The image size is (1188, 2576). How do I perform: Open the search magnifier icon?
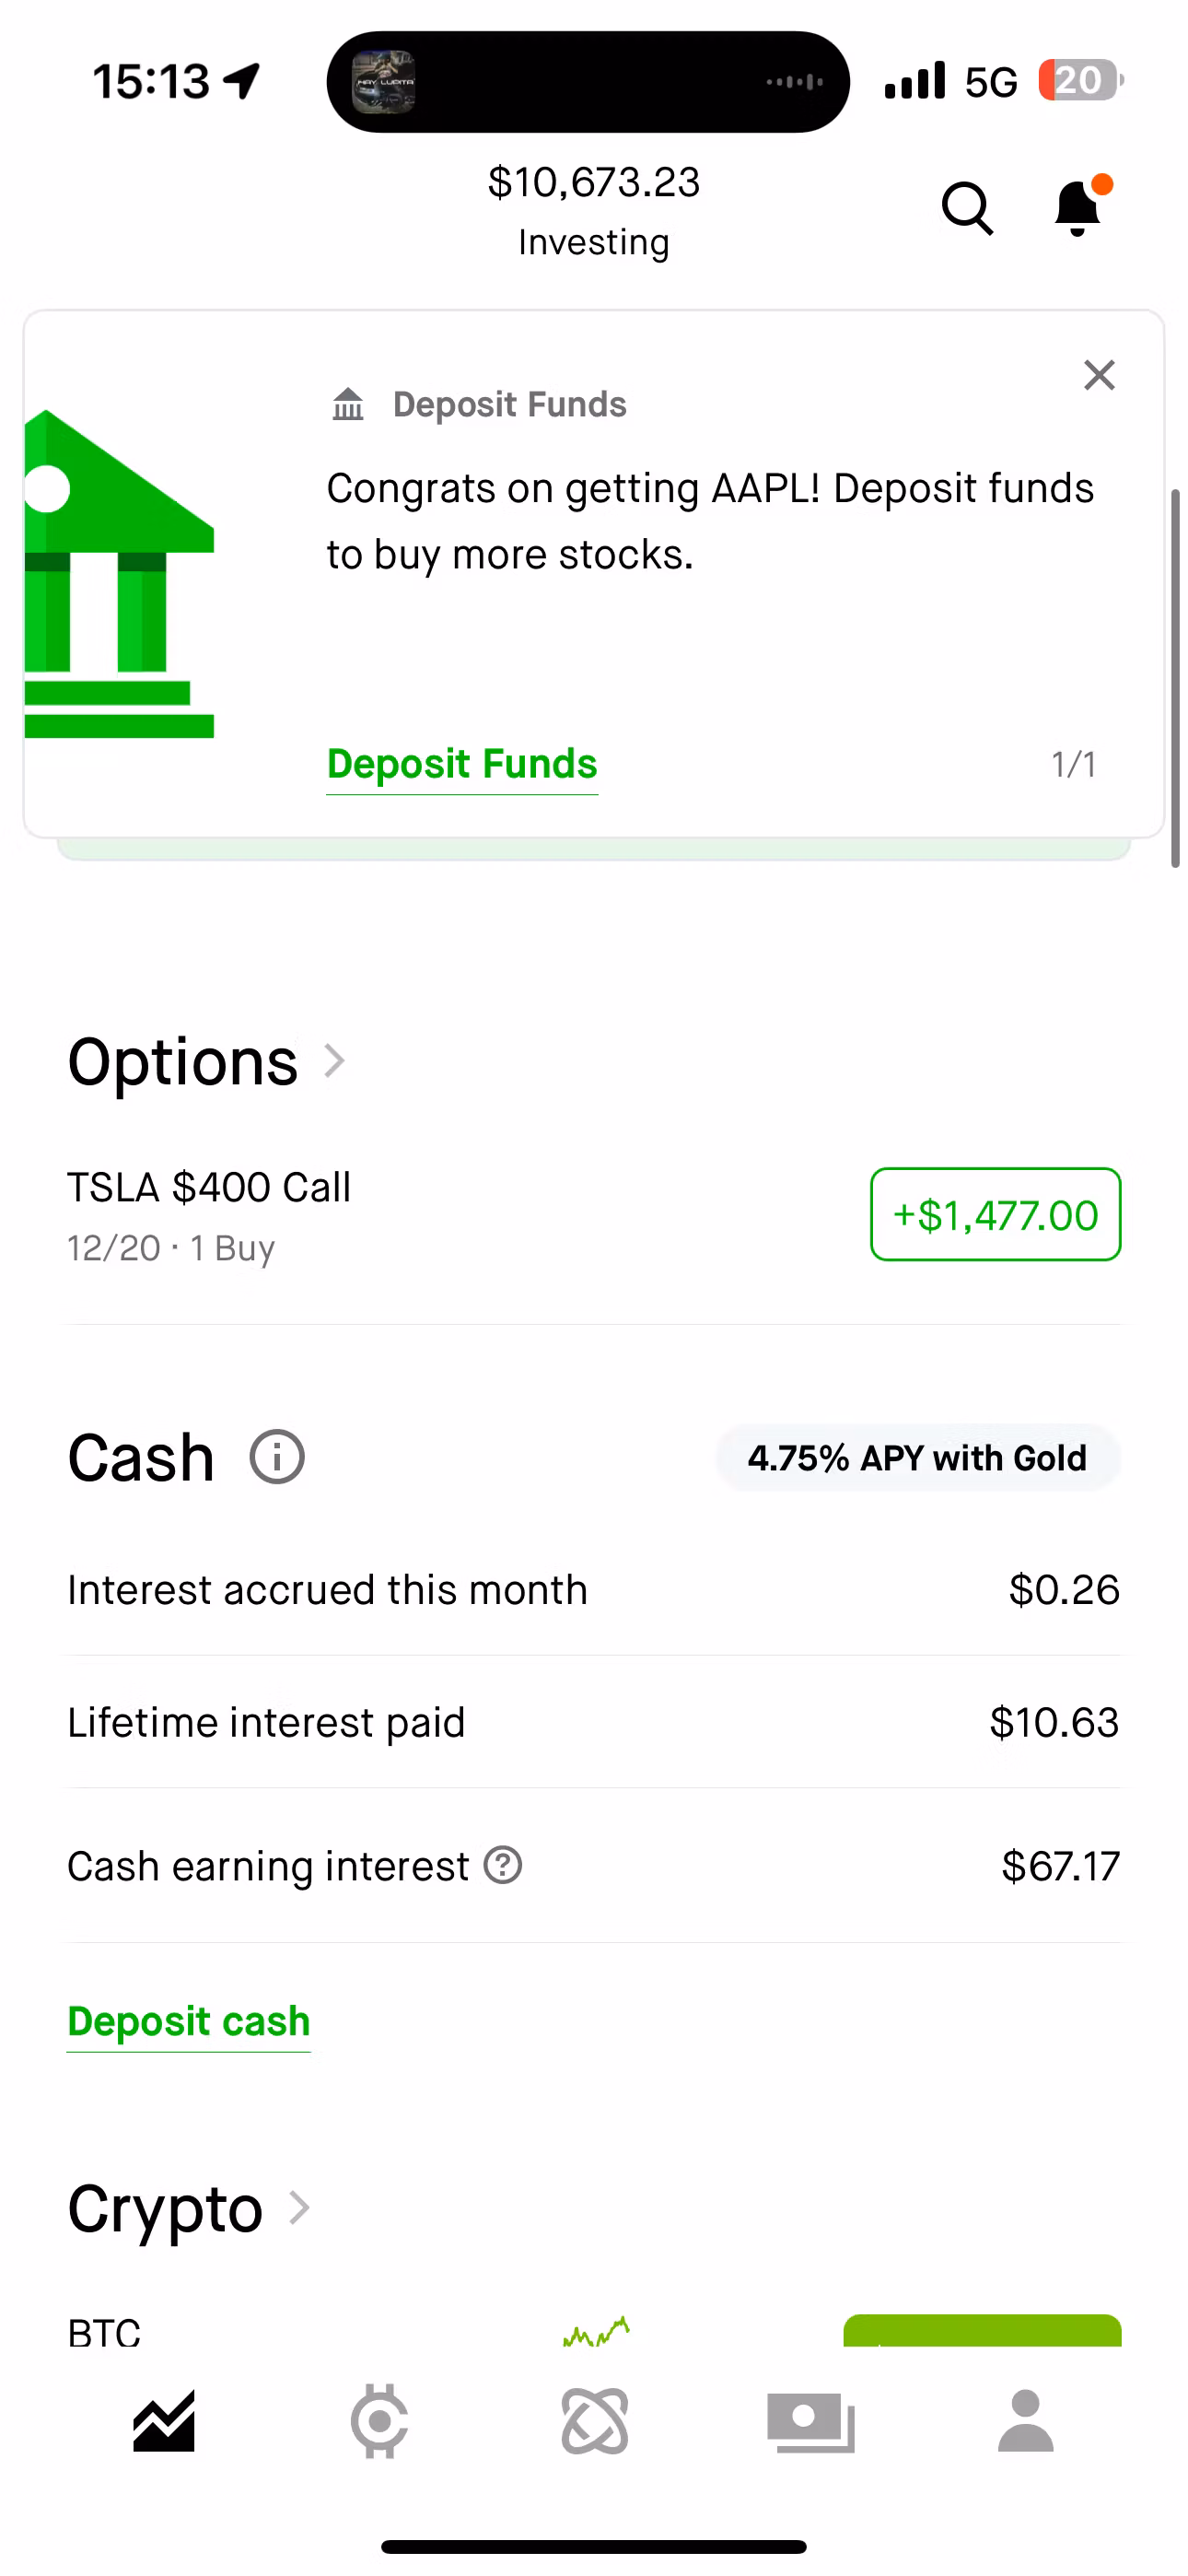click(x=967, y=208)
